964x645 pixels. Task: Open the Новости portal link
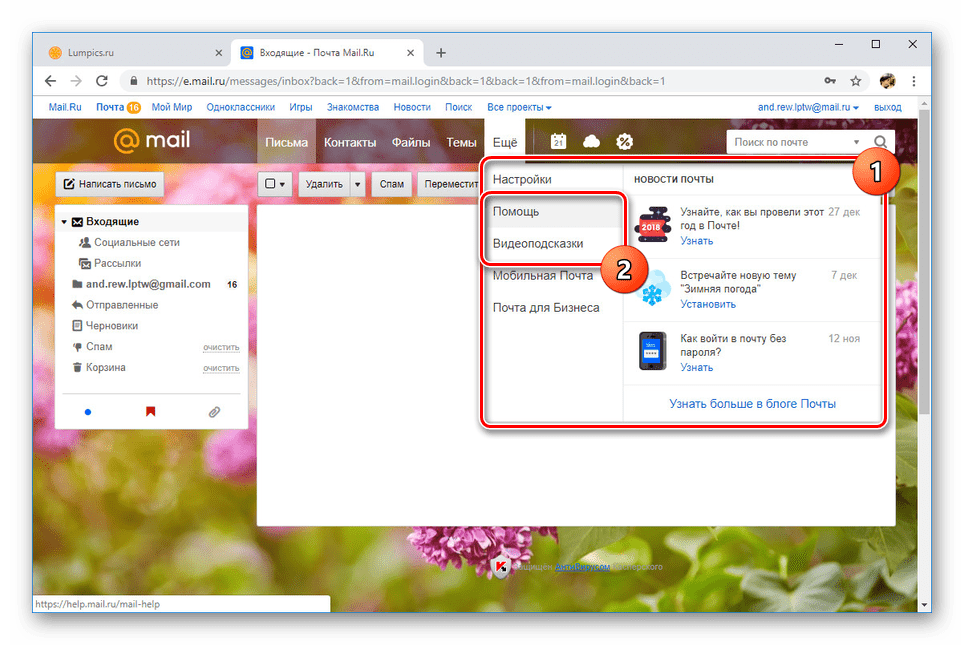[412, 107]
